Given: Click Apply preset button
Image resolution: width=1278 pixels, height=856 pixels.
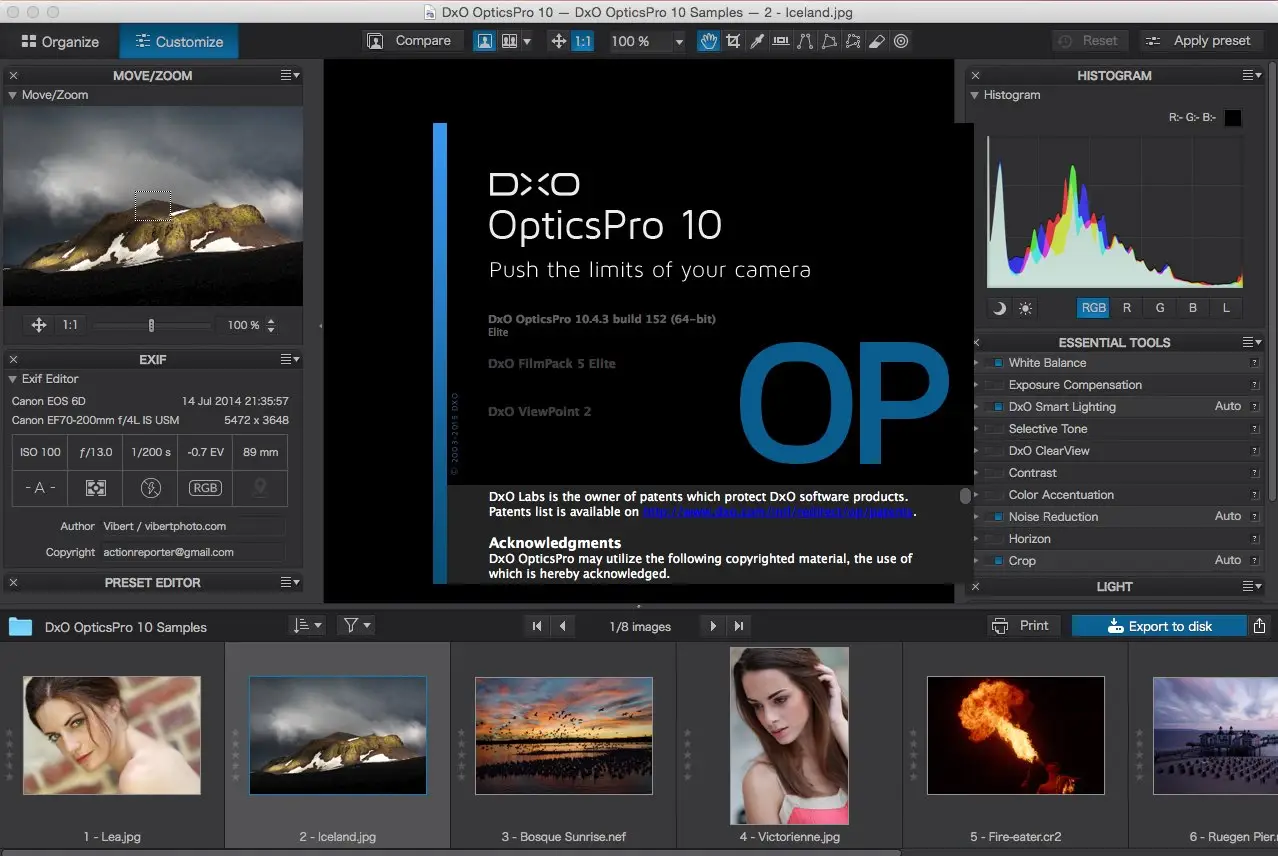Looking at the screenshot, I should 1200,41.
